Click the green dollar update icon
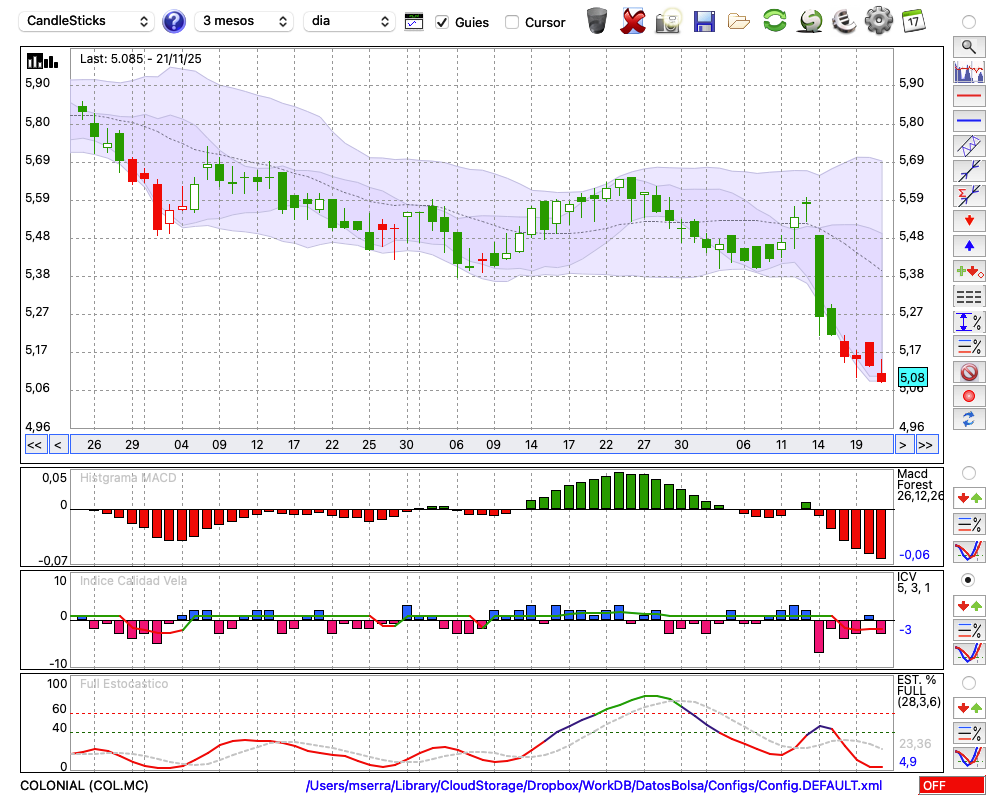 tap(810, 21)
